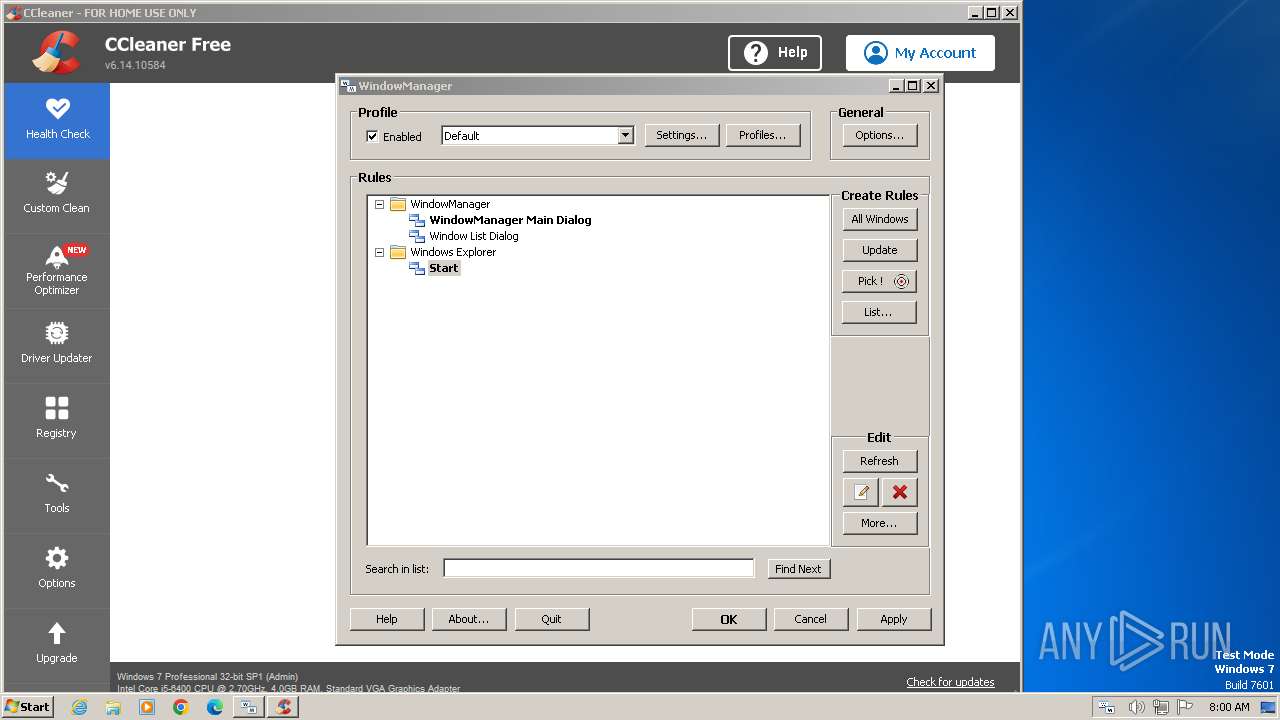The width and height of the screenshot is (1280, 720).
Task: Open Windows Media Player from taskbar
Action: 147,707
